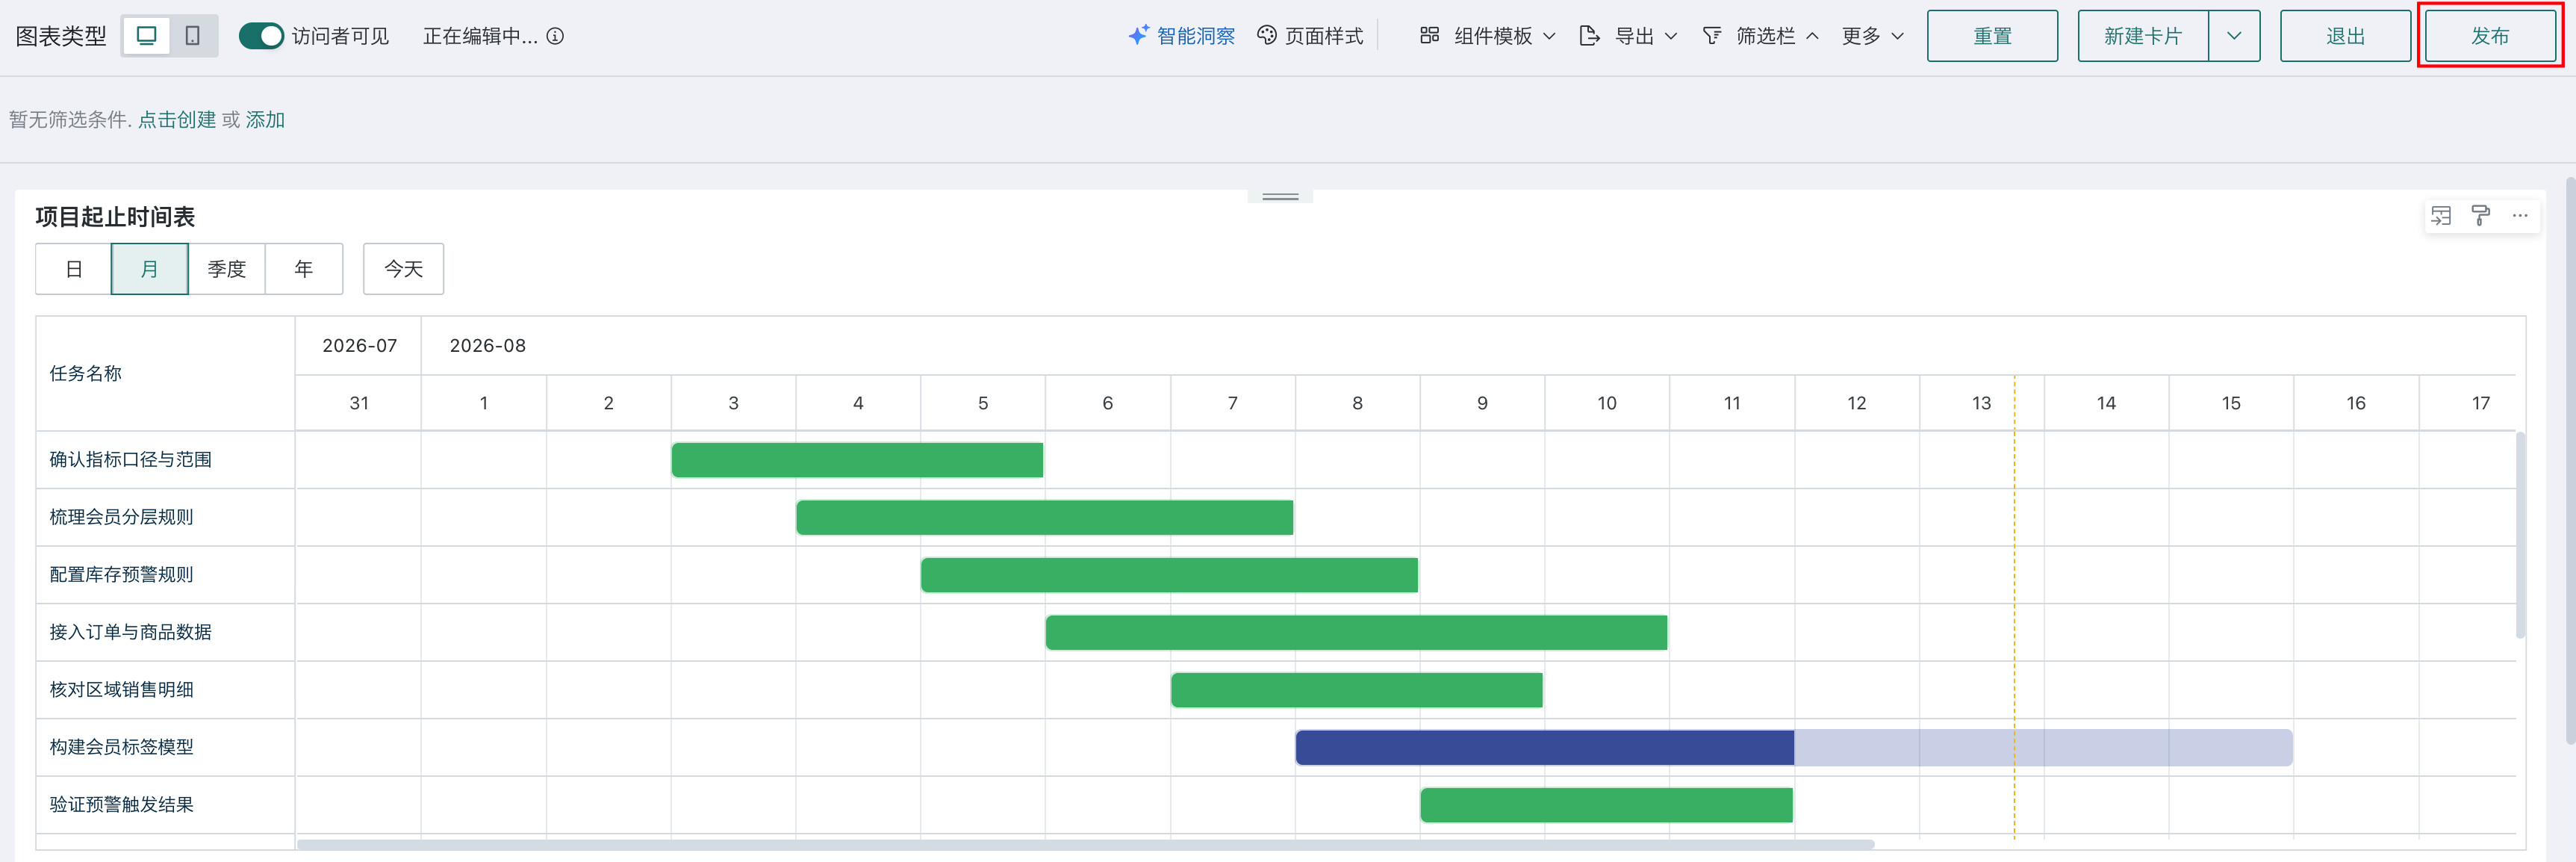This screenshot has width=2576, height=862.
Task: Click the day 10 column header
Action: [1607, 404]
